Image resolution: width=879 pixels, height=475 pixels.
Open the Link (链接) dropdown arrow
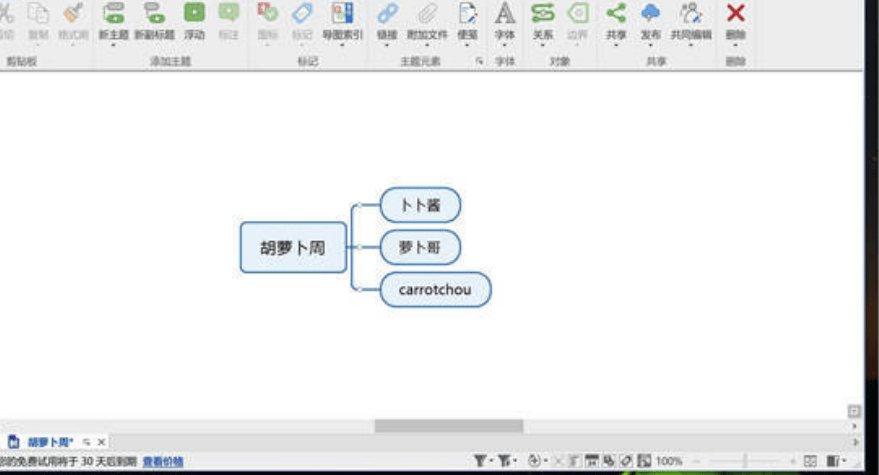(x=387, y=45)
